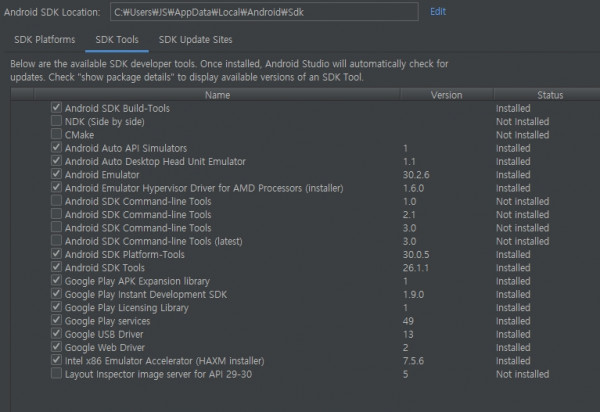
Task: Uncheck Android SDK Build-Tools
Action: click(56, 108)
